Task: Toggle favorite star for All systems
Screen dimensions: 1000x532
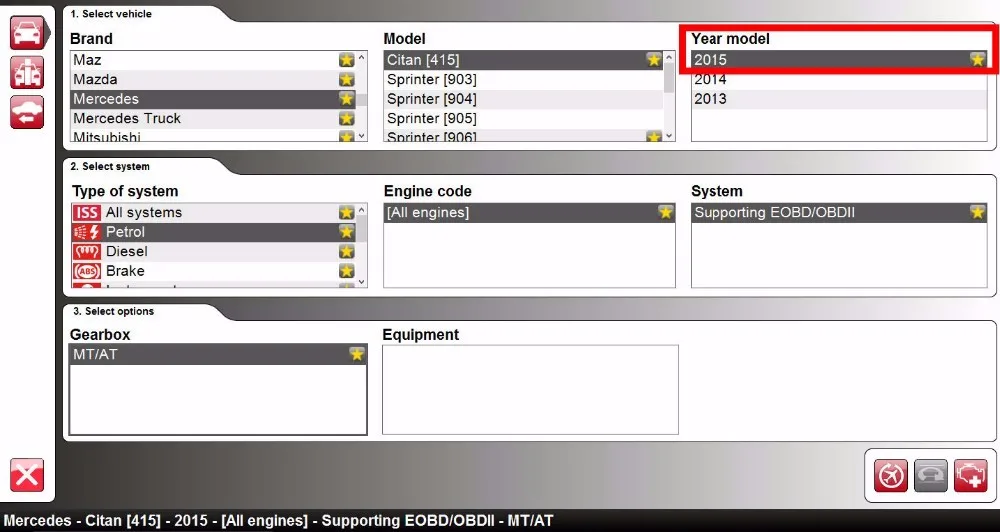Action: click(346, 212)
